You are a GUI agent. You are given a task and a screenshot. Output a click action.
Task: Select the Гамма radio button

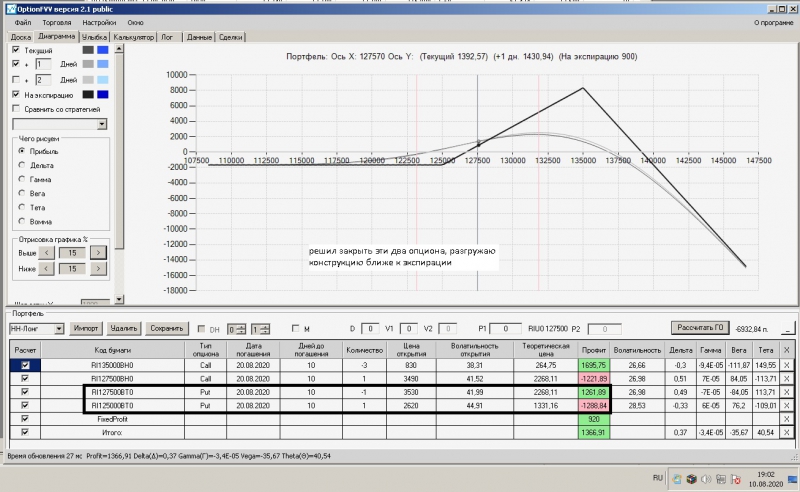click(21, 179)
